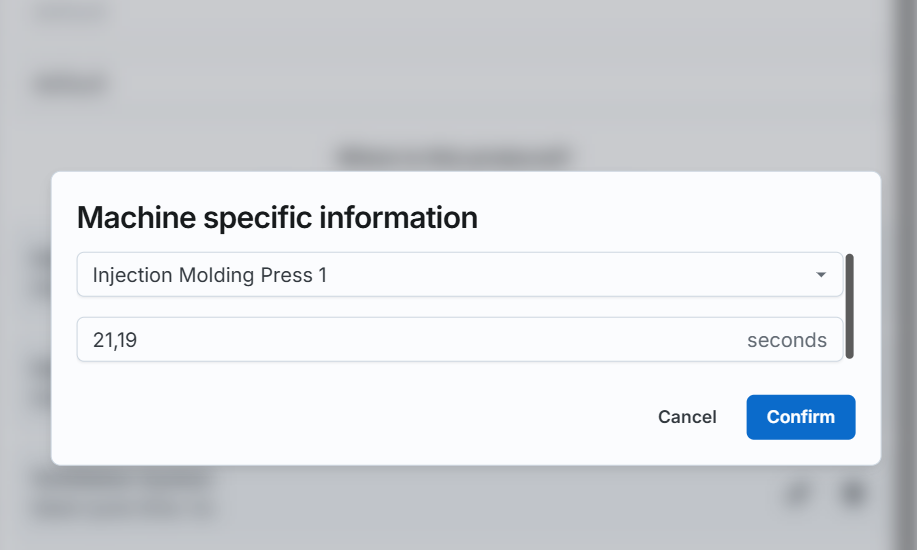Click the 'Machine specific information' heading
This screenshot has width=917, height=550.
[x=277, y=218]
